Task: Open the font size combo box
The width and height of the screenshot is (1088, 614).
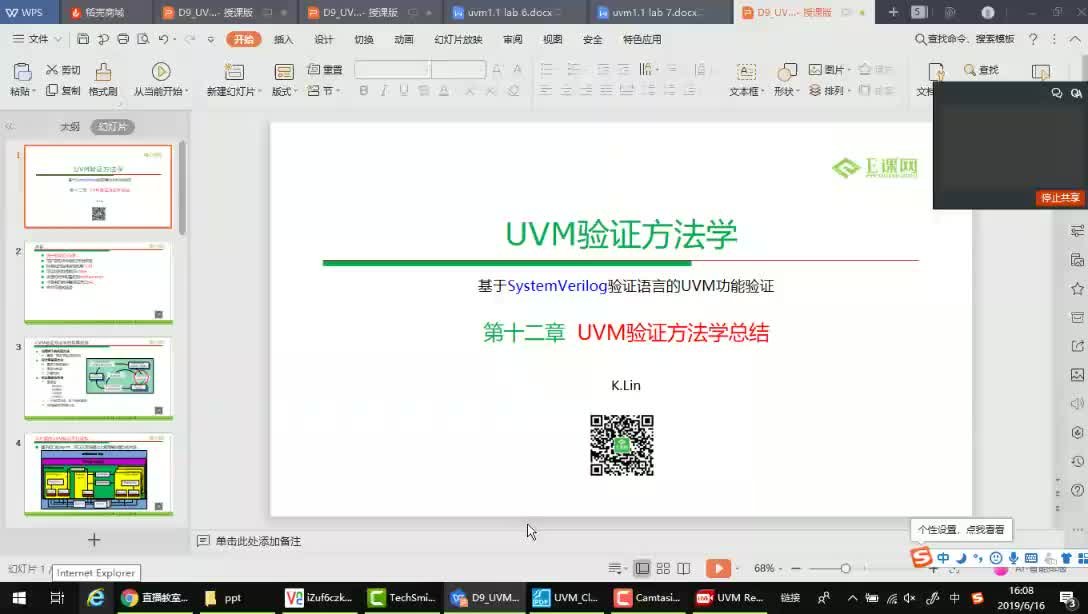Action: [x=459, y=69]
